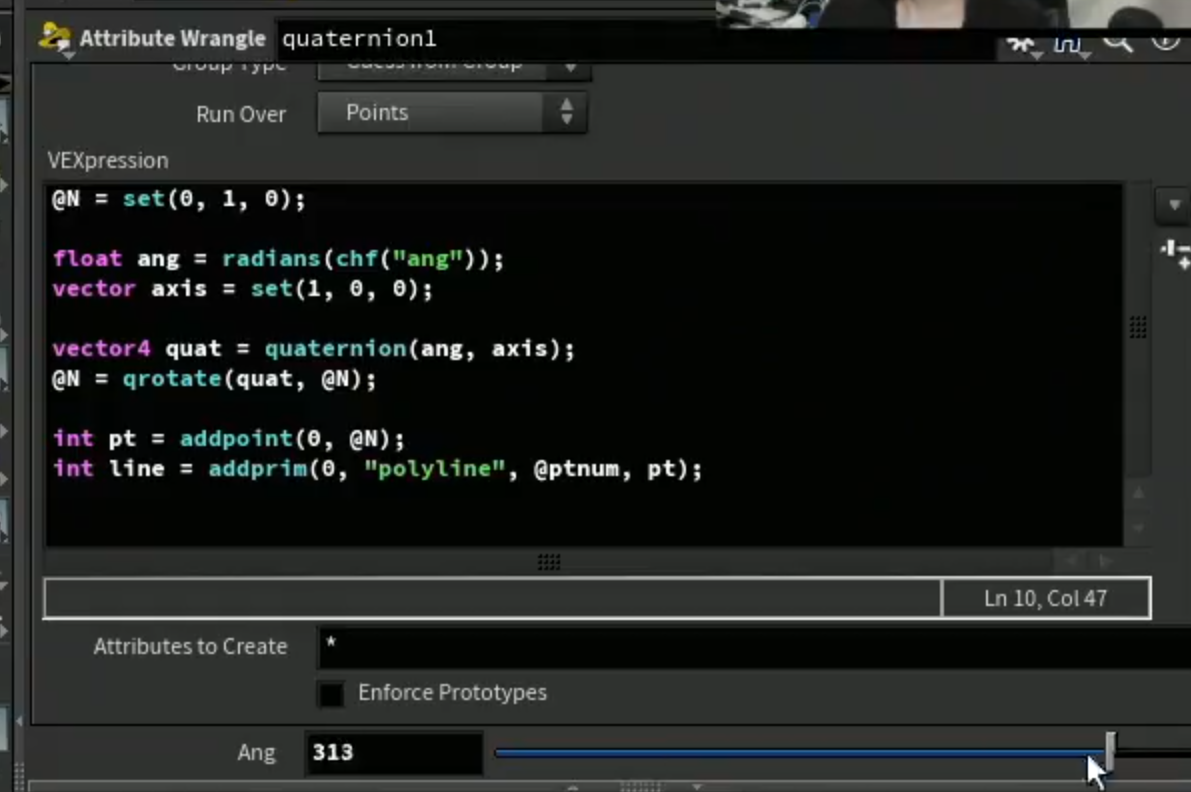Click the magnifier search parameters icon
1191x792 pixels.
(1118, 43)
